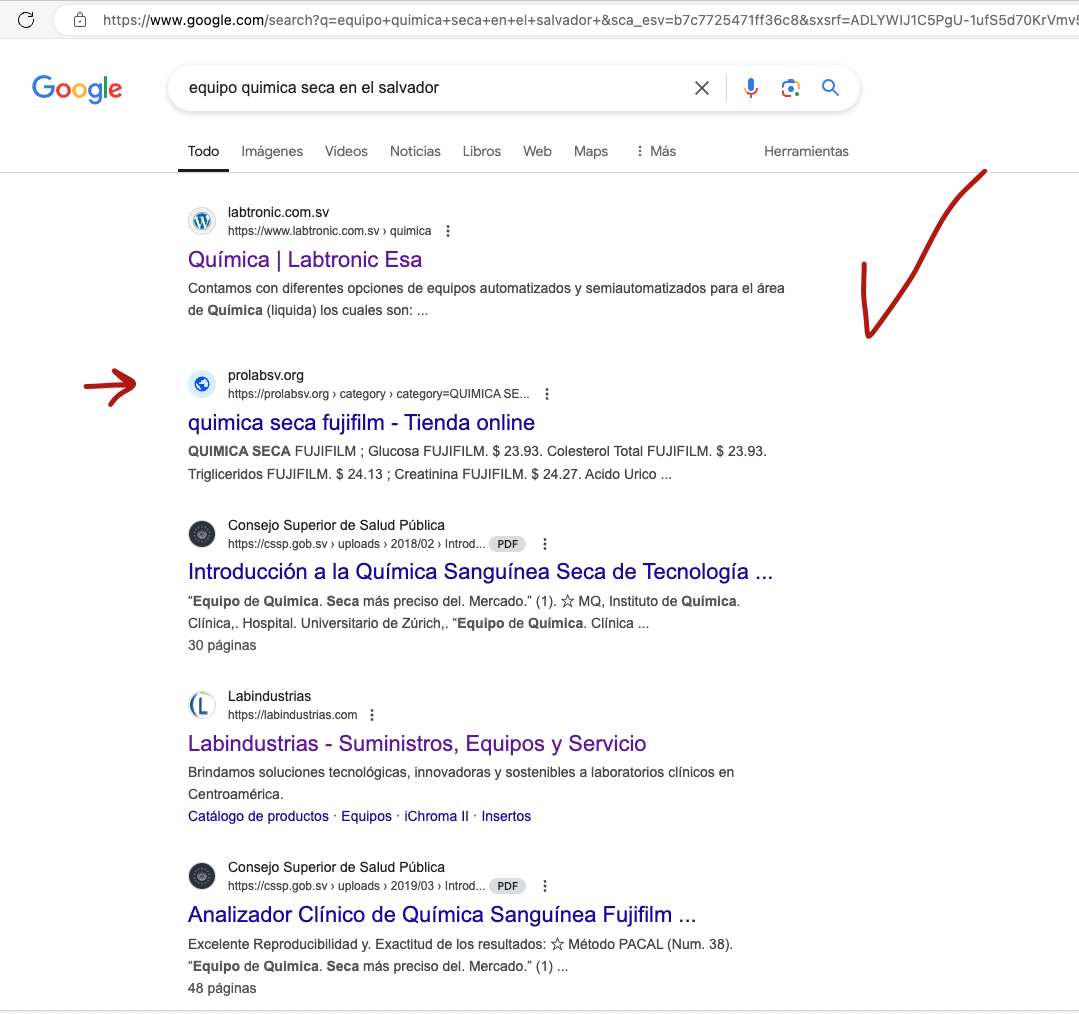The width and height of the screenshot is (1079, 1014).
Task: Click the '48 páginas' text
Action: coord(222,988)
